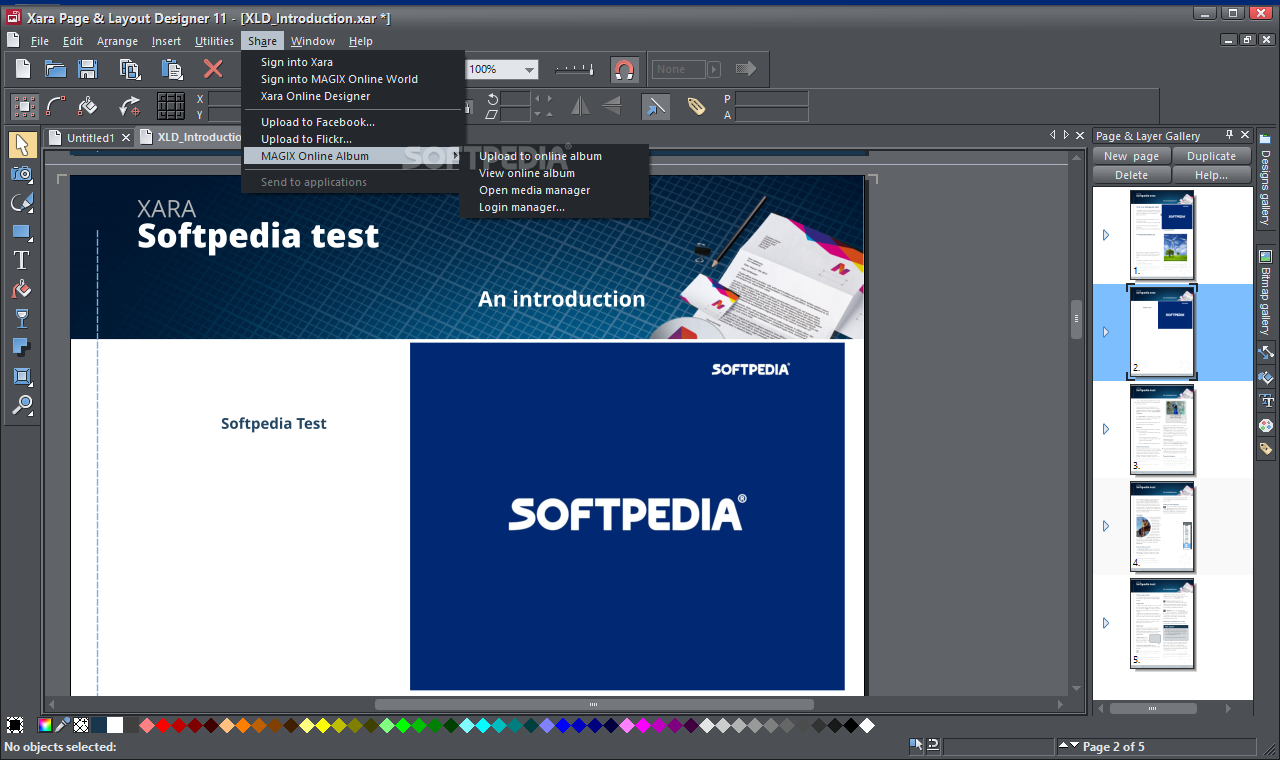1280x760 pixels.
Task: Save the document with the floppy disk icon
Action: (87, 69)
